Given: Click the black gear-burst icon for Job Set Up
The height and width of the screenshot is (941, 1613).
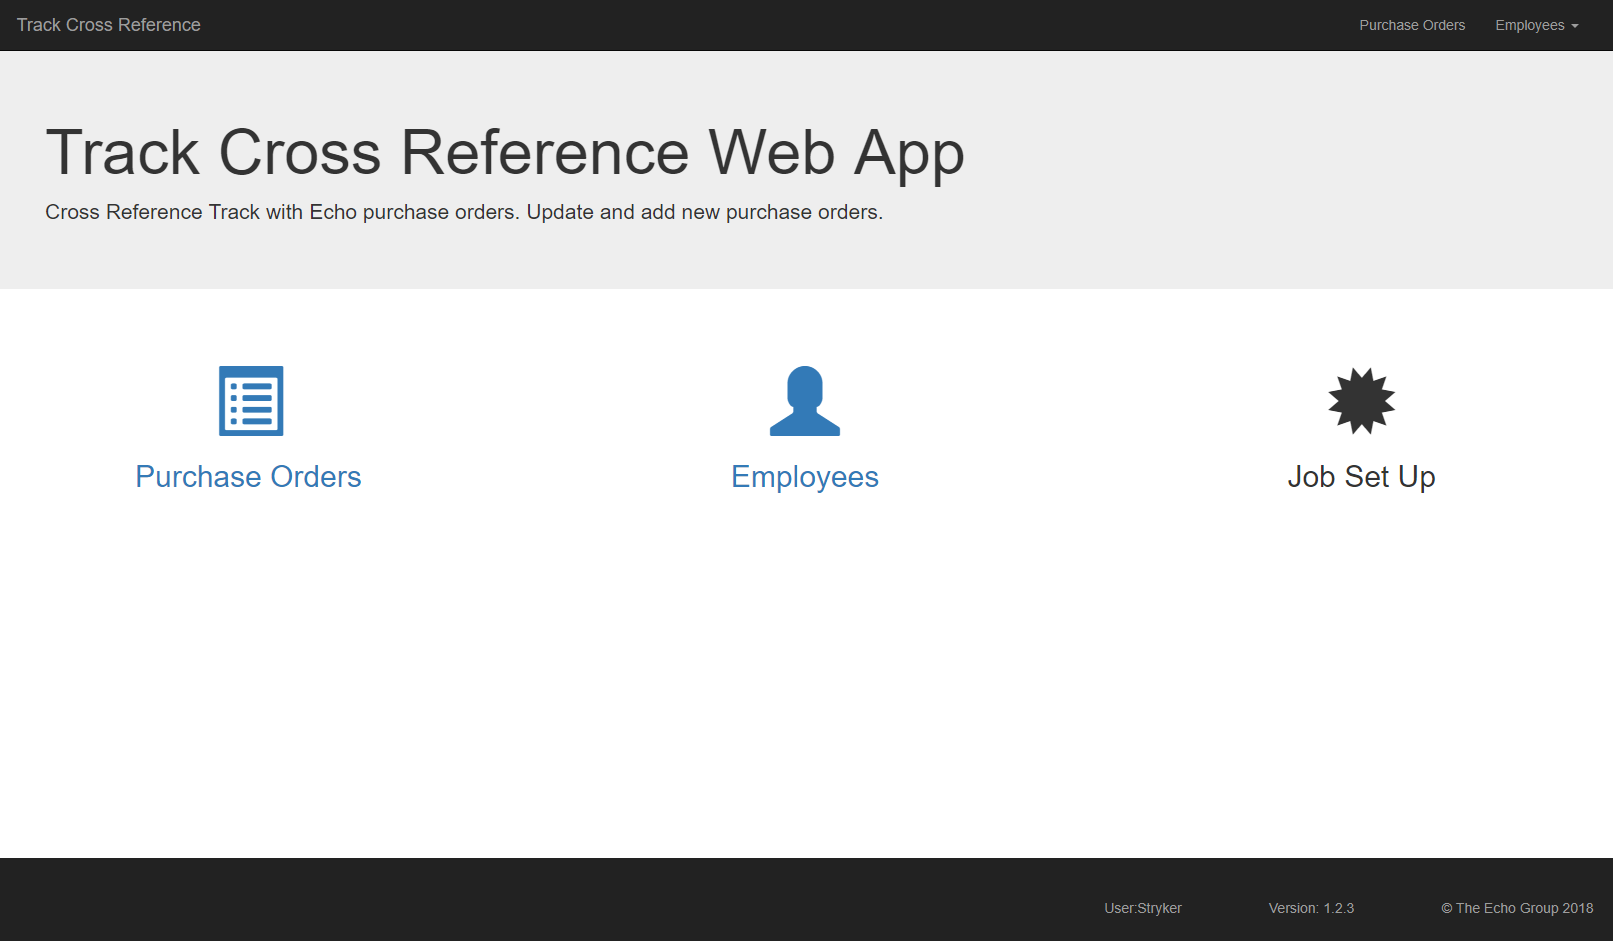Looking at the screenshot, I should 1361,401.
